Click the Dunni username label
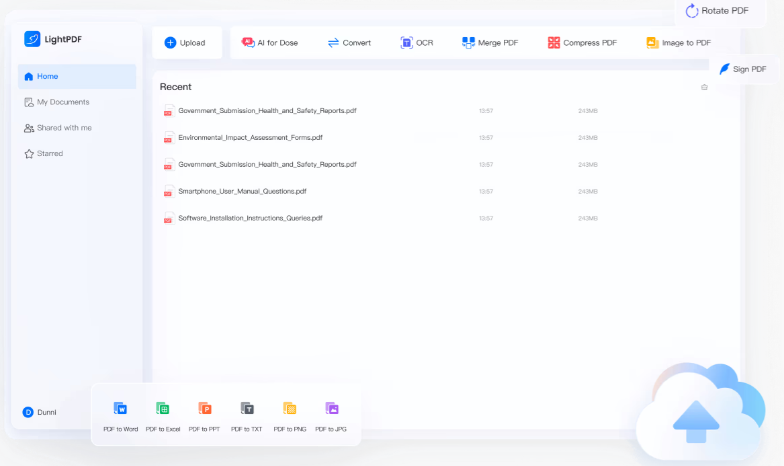Screen dimensions: 784x466 [47, 412]
